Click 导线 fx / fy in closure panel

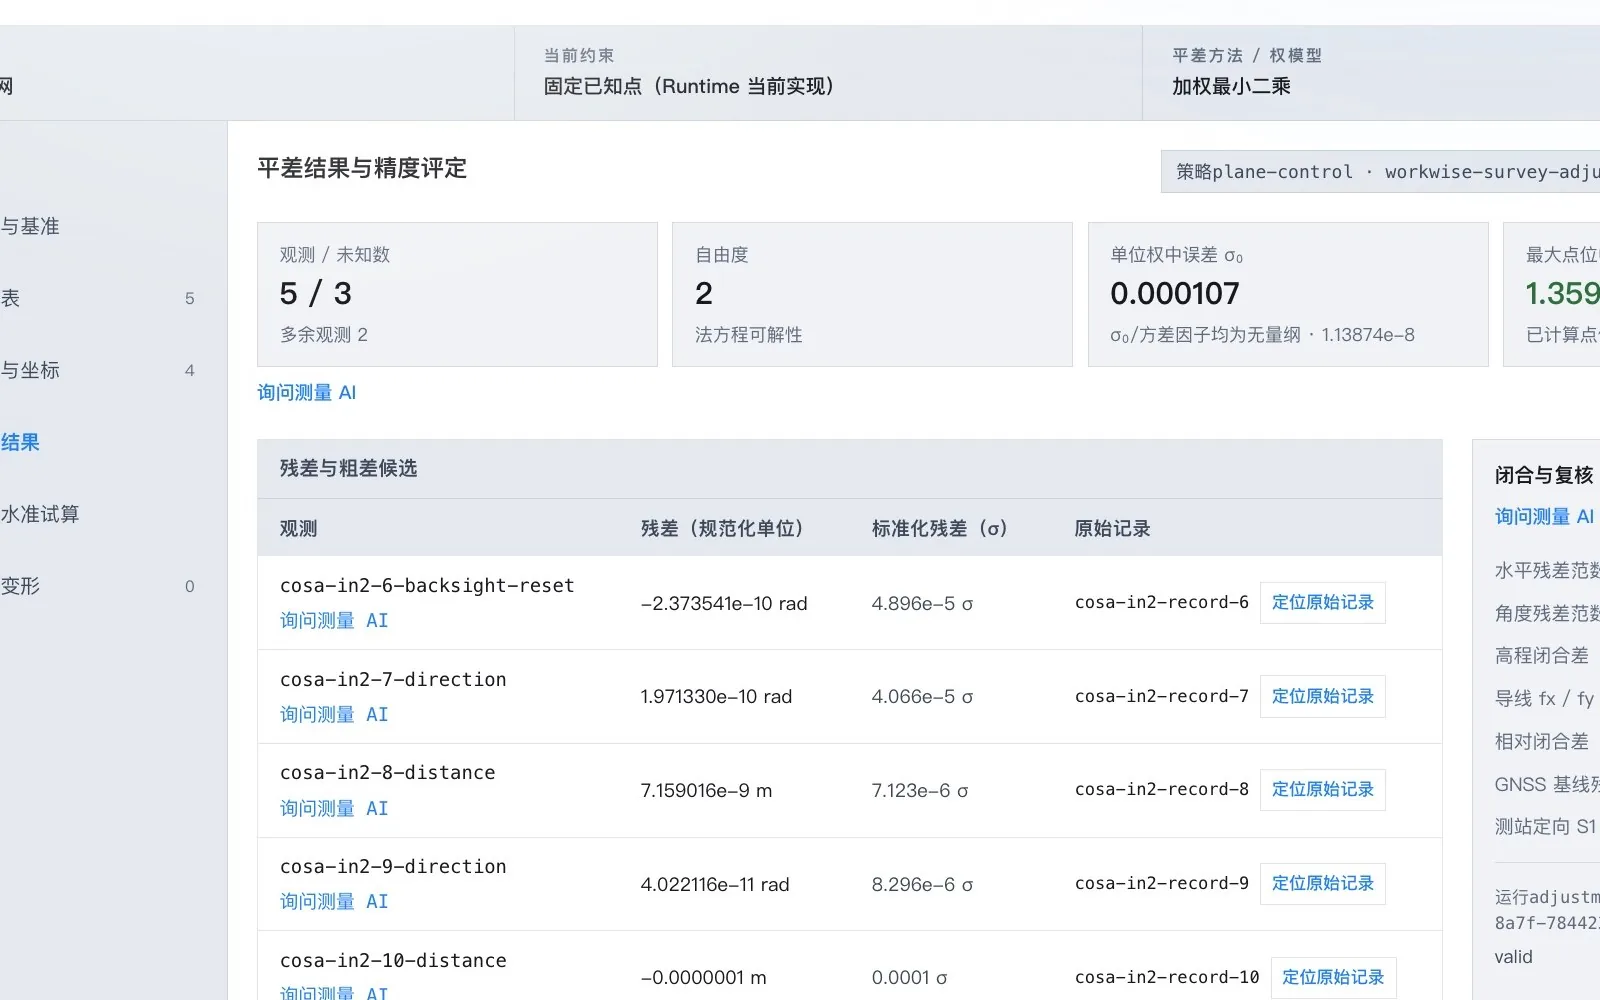[1544, 698]
